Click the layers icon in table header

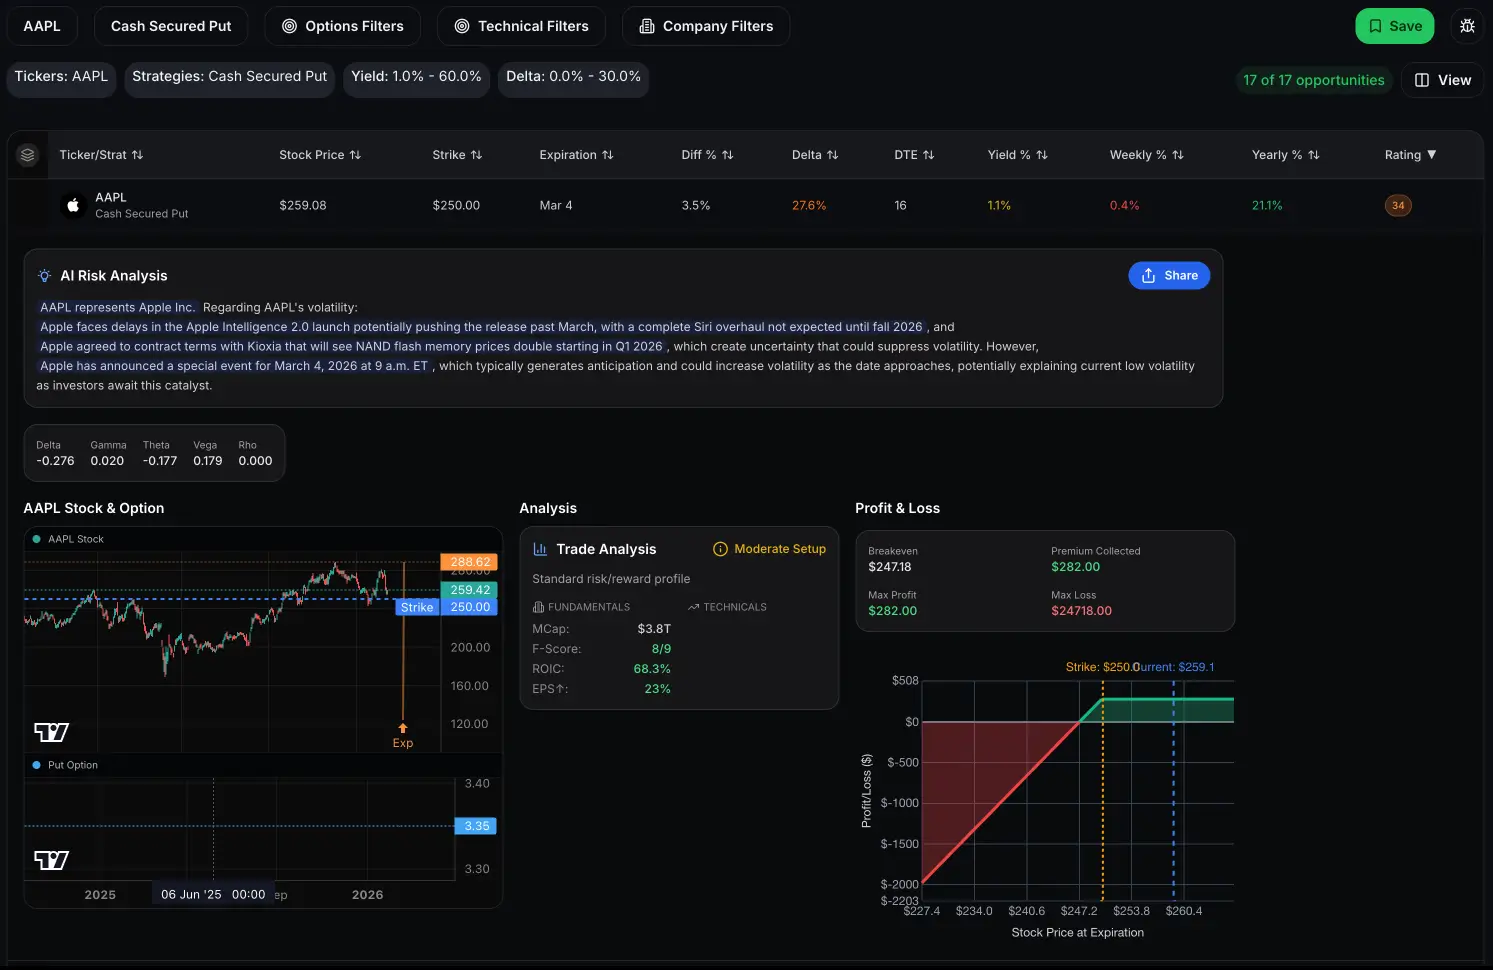(28, 155)
